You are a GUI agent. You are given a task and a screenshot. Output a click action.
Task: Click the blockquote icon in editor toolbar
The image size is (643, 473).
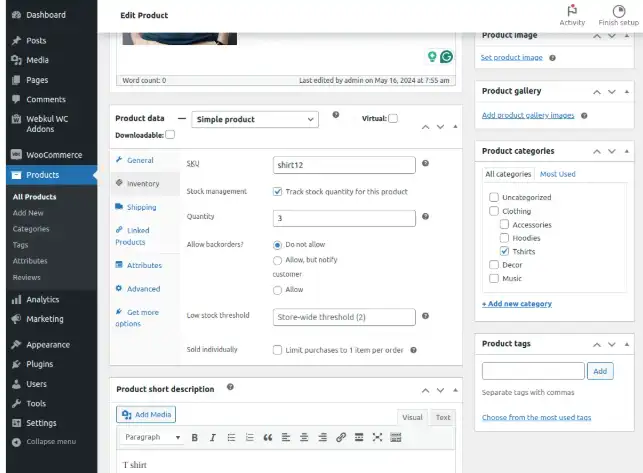pyautogui.click(x=267, y=437)
